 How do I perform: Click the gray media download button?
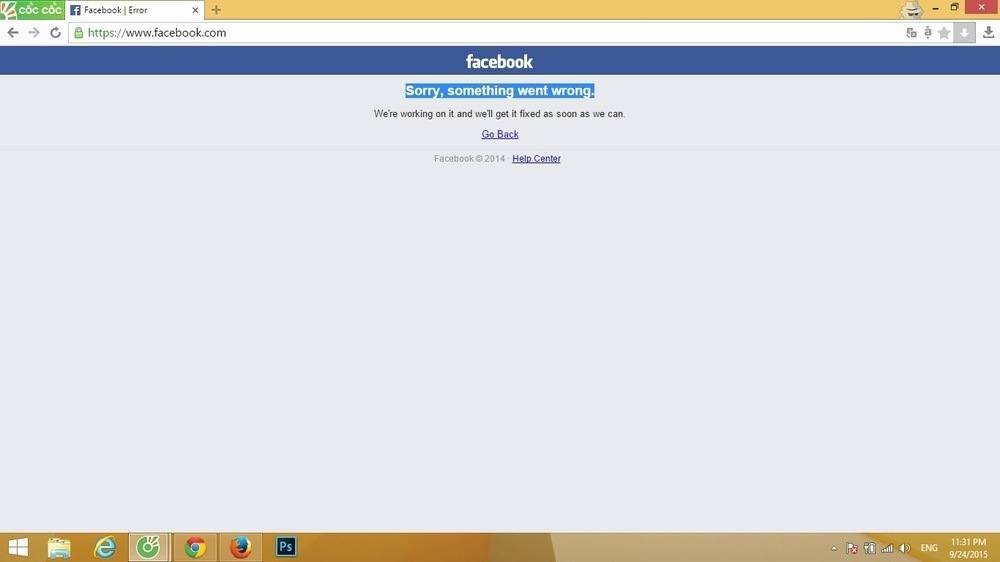coord(964,33)
